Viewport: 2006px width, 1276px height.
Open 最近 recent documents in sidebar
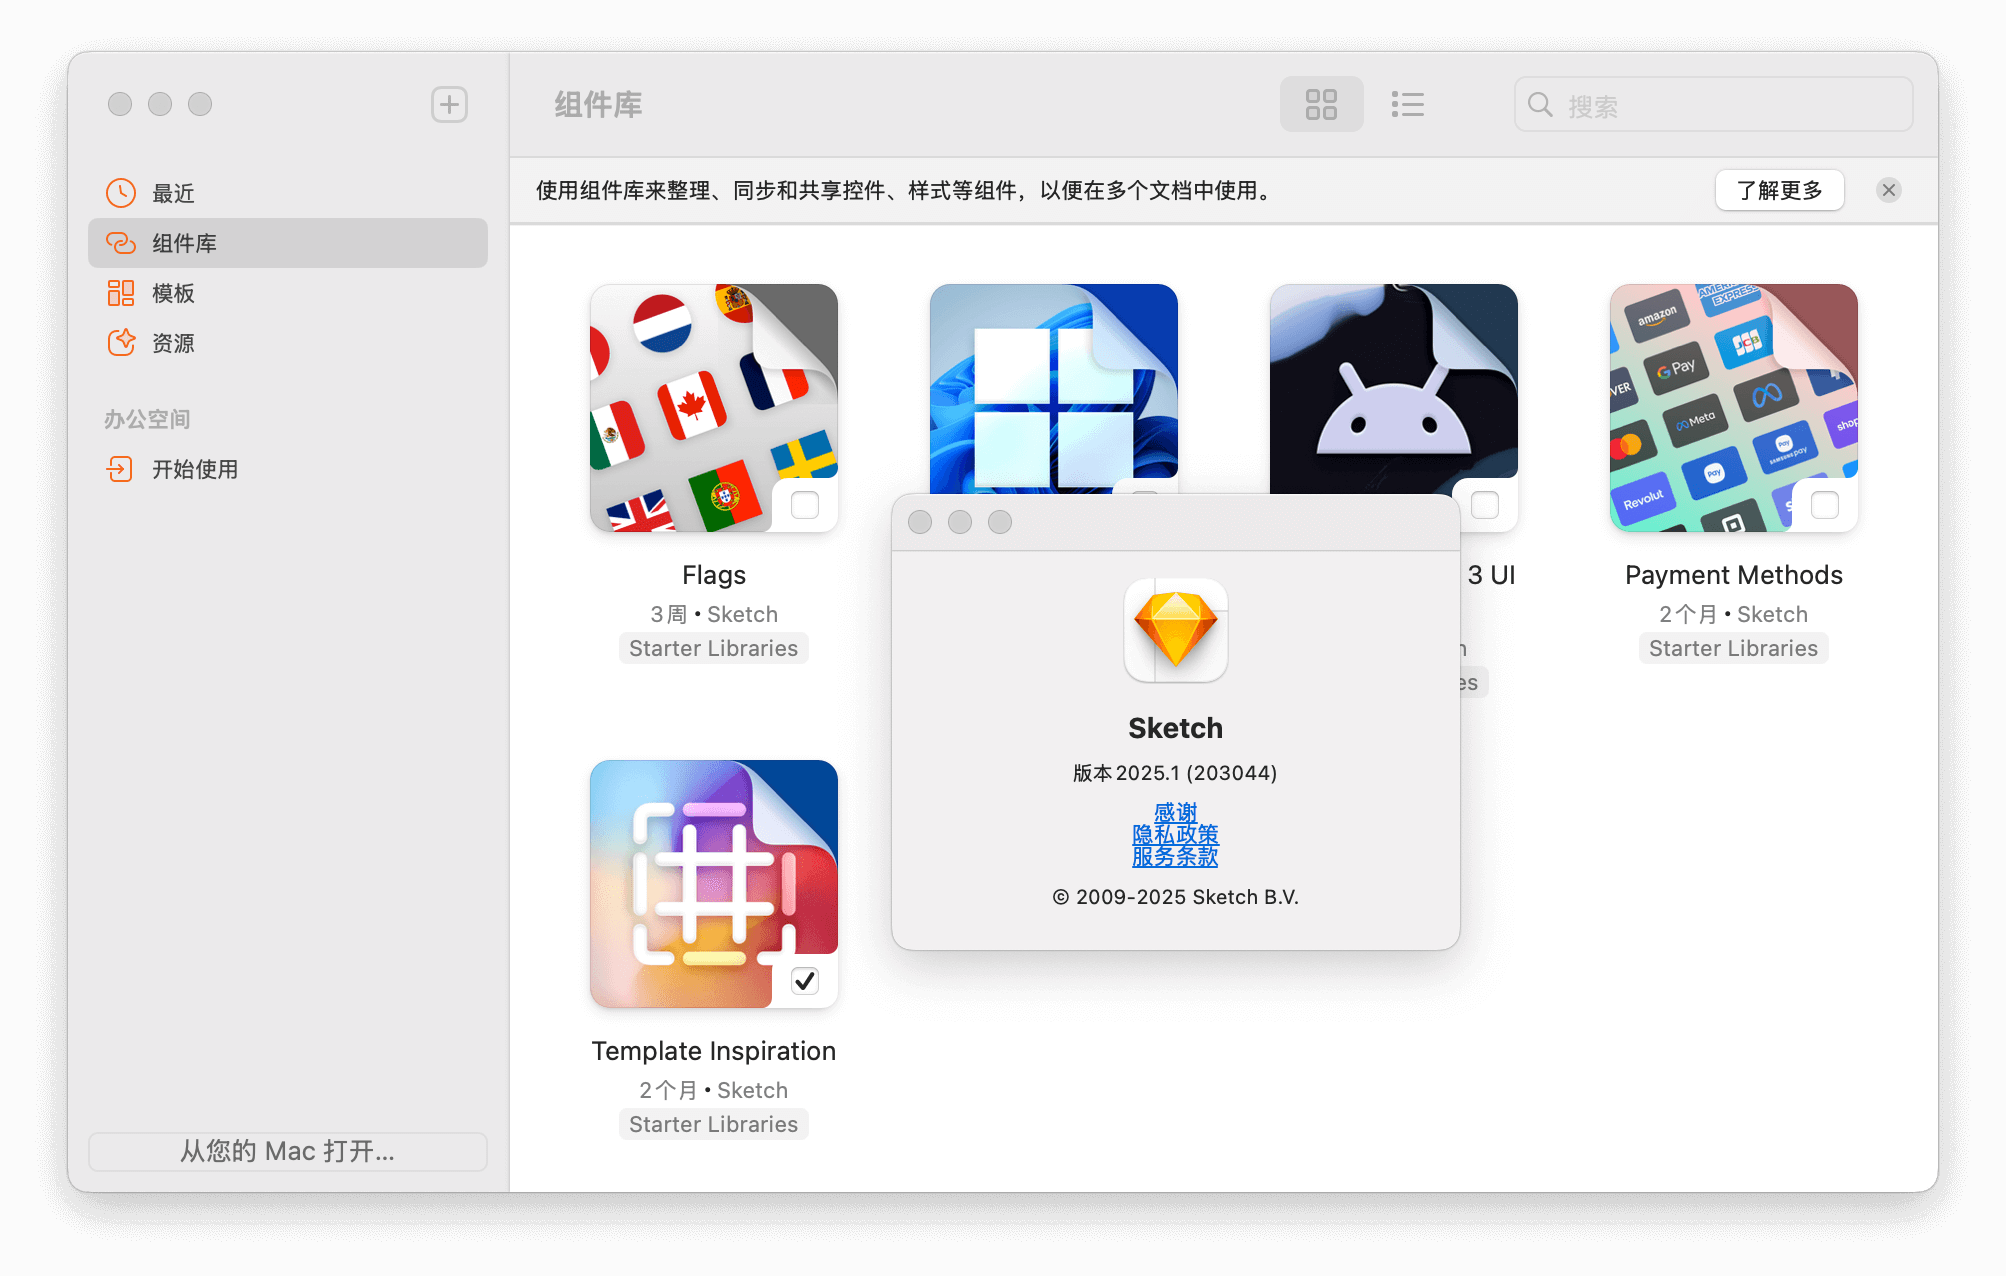click(174, 193)
